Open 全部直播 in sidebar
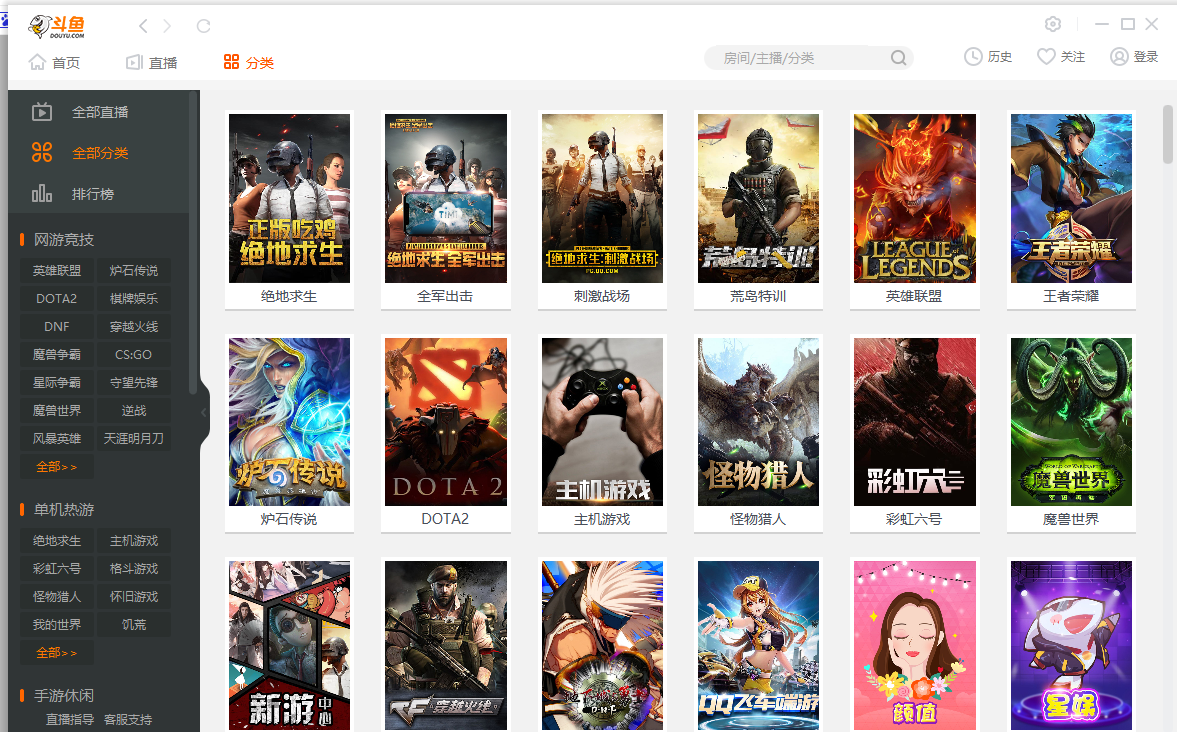 (99, 112)
